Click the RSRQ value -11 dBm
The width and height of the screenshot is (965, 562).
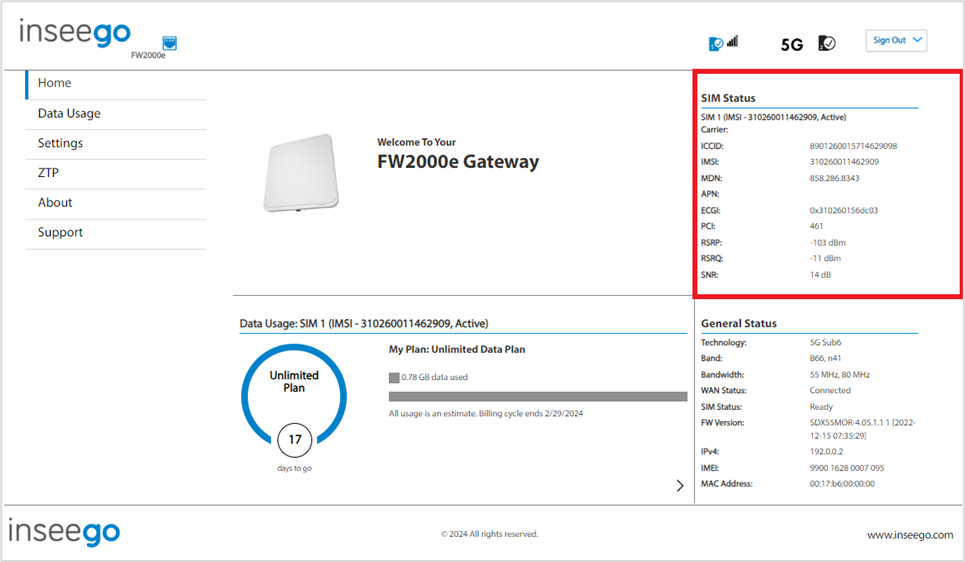tap(825, 259)
